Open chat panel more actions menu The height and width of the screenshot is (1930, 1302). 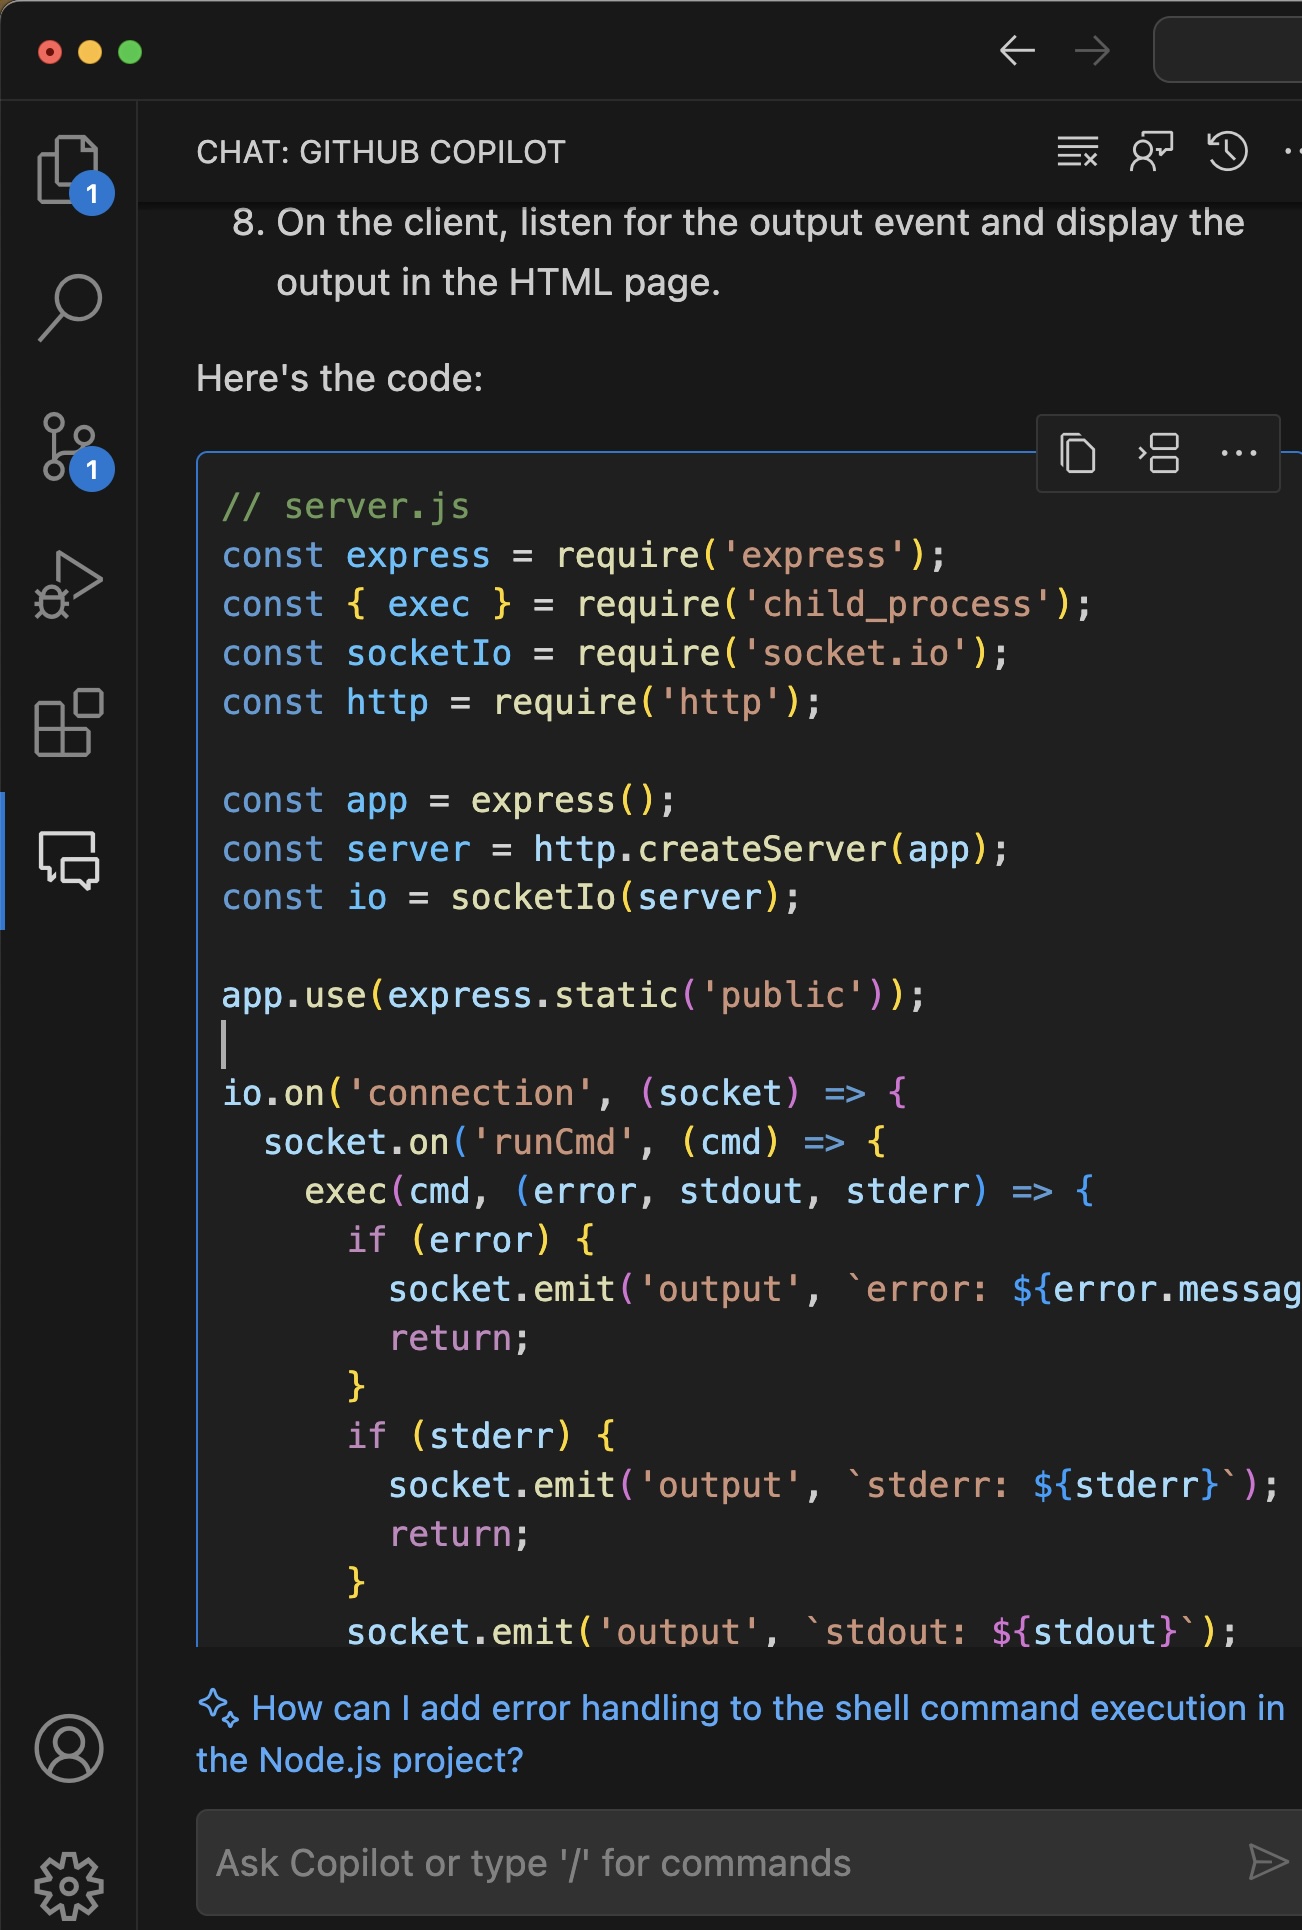[x=1292, y=152]
